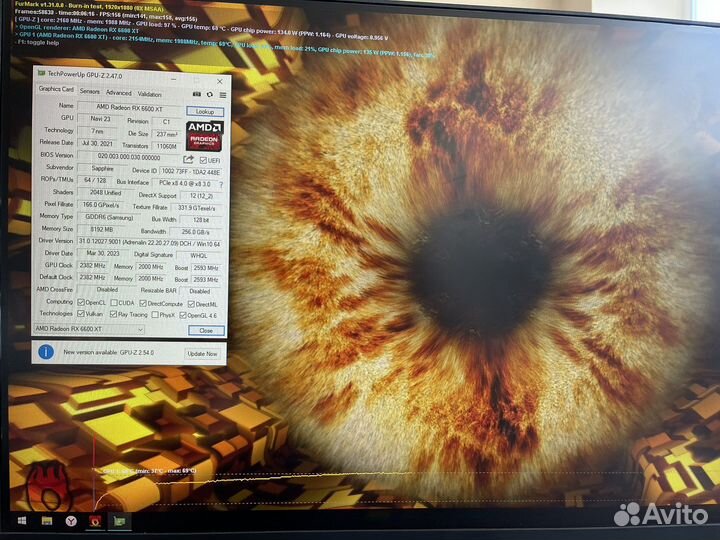Toggle the DirectCompute checkbox

[x=143, y=304]
